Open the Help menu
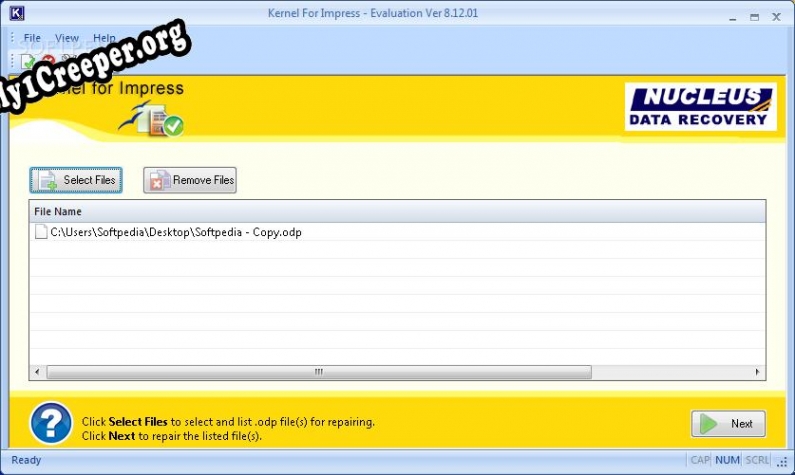The width and height of the screenshot is (795, 475). [x=104, y=38]
